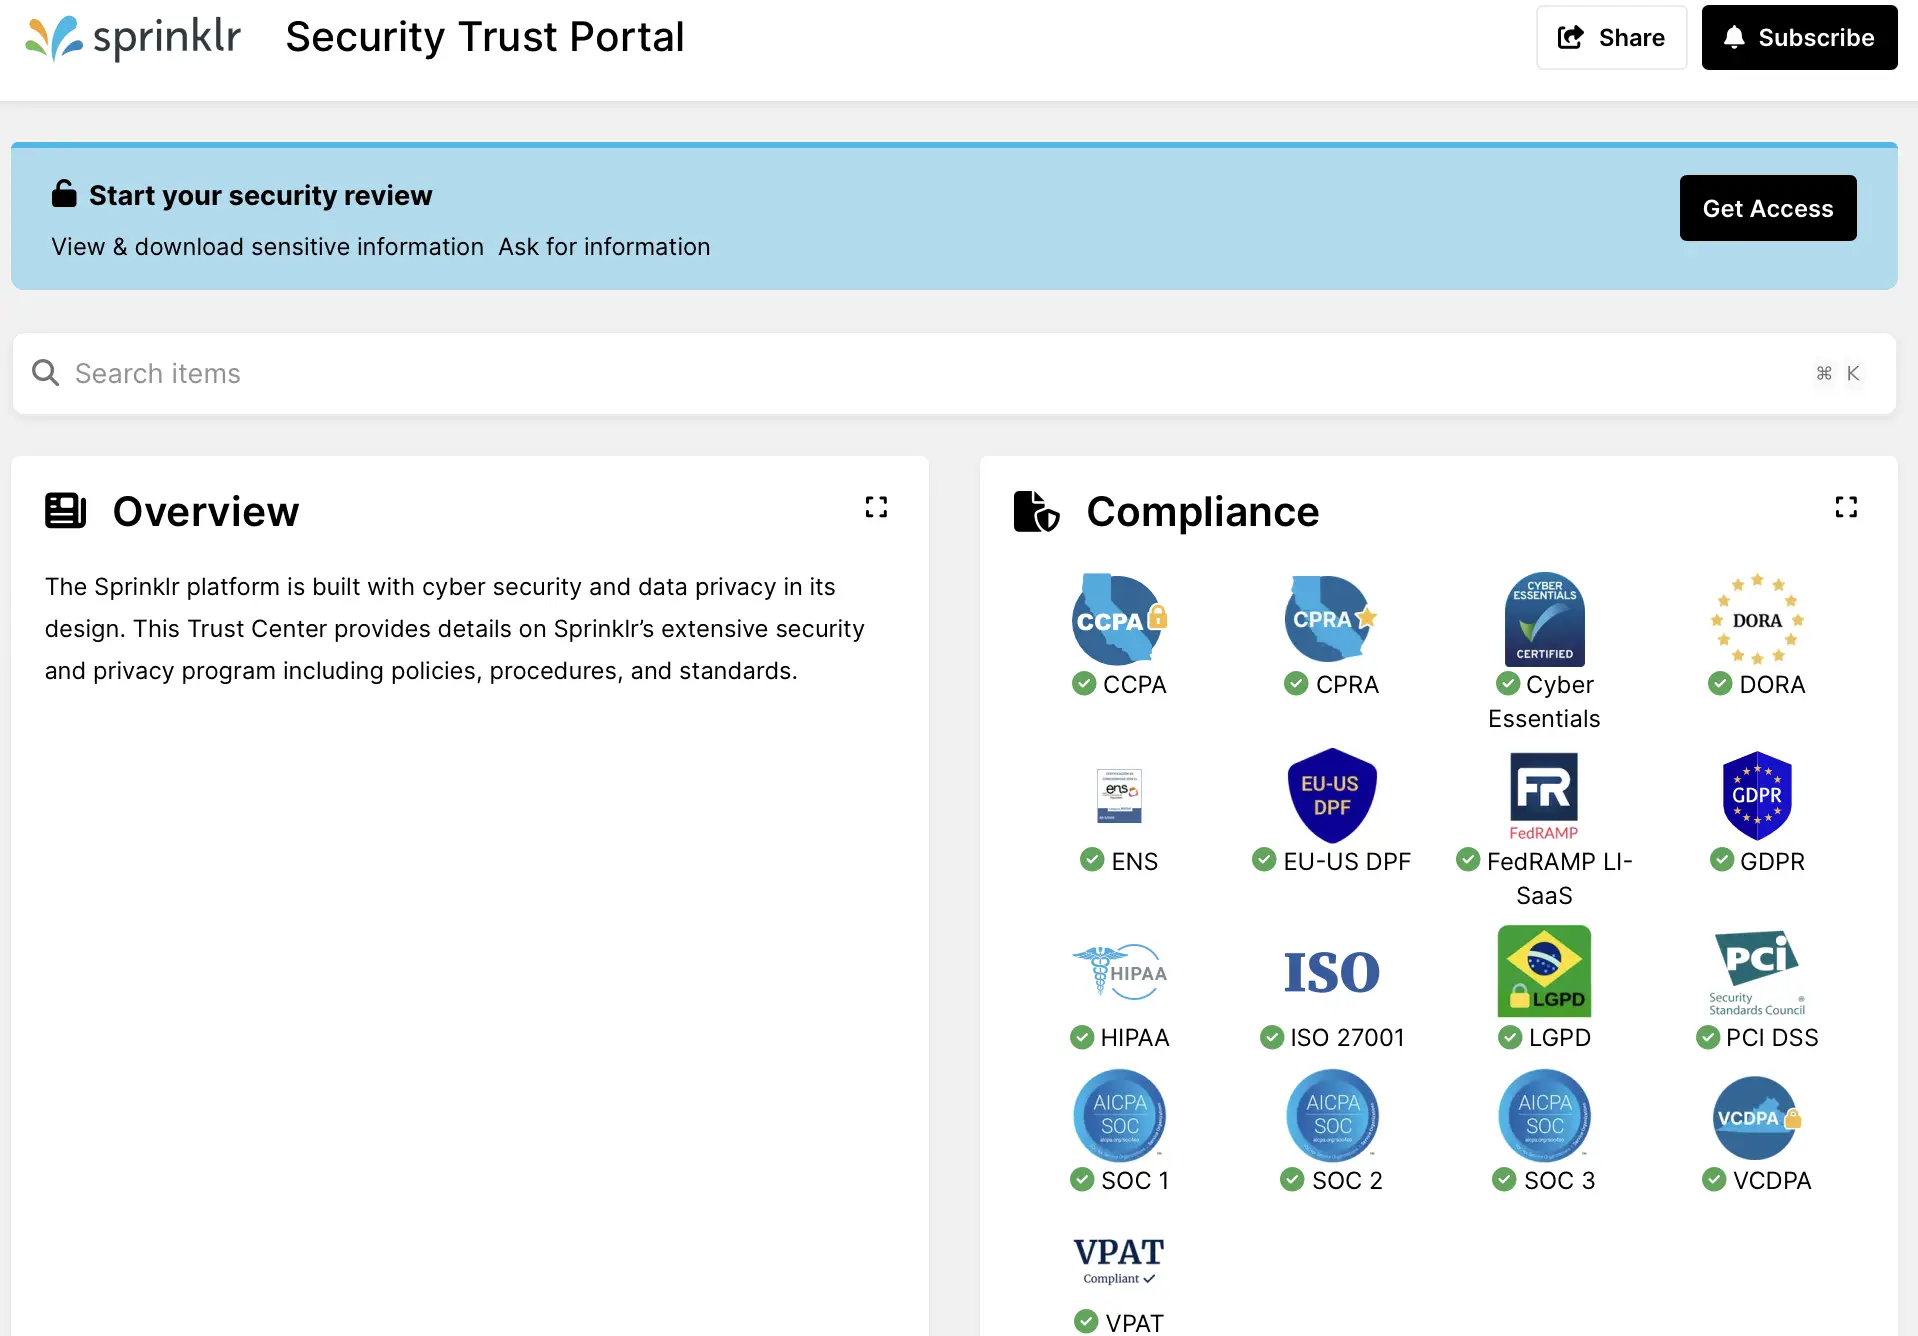Image resolution: width=1918 pixels, height=1336 pixels.
Task: Click the CPRA label link
Action: [1347, 685]
